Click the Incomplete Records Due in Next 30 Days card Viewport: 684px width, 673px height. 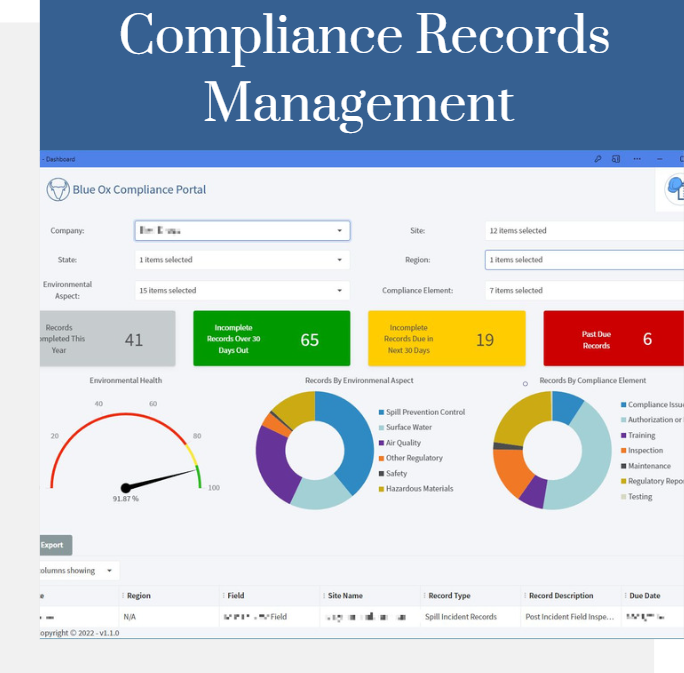pos(447,338)
